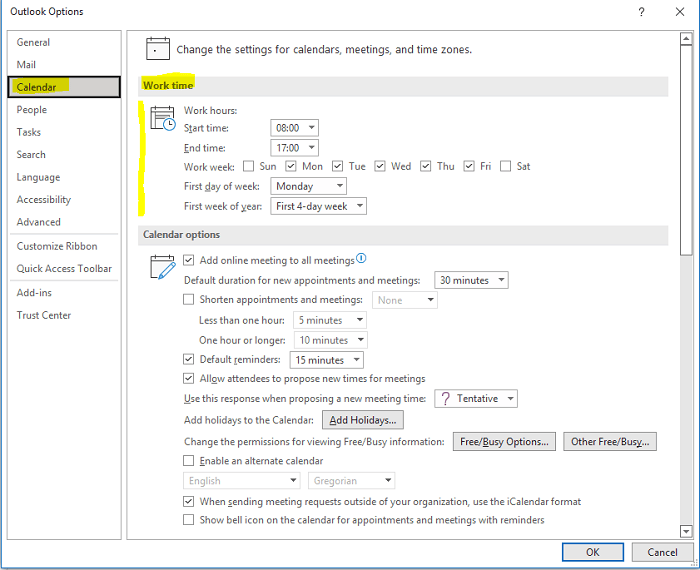The height and width of the screenshot is (570, 700).
Task: Open the Start time dropdown
Action: coord(295,128)
